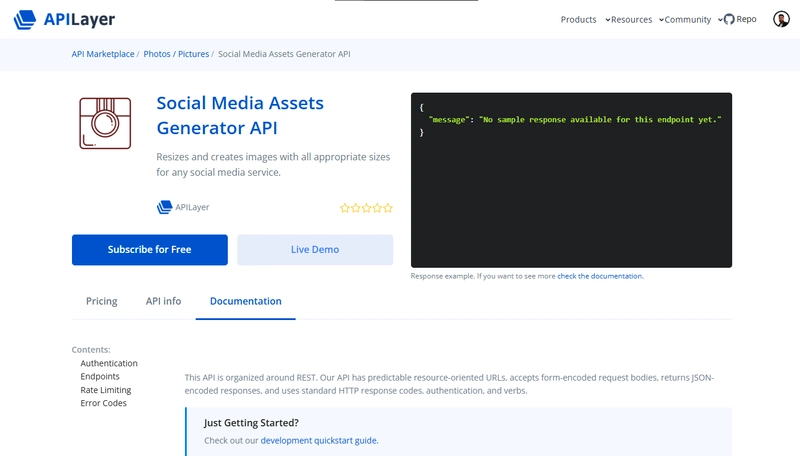This screenshot has height=456, width=800.
Task: Rate one star
Action: tap(345, 208)
